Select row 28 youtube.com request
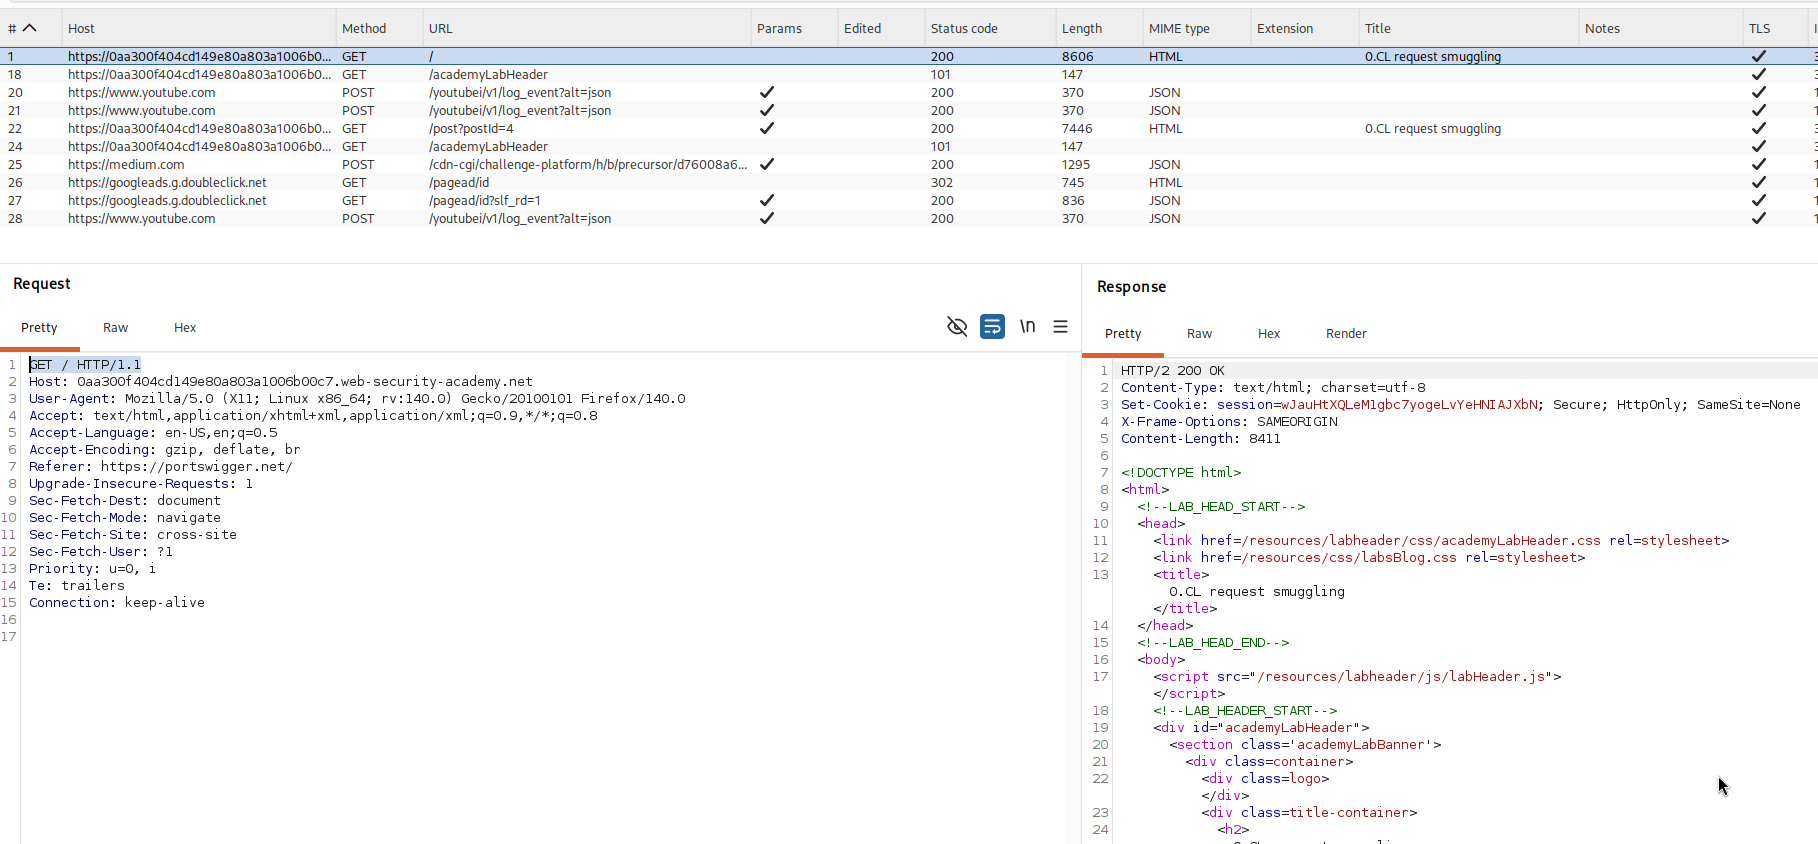Viewport: 1818px width, 844px height. 909,218
